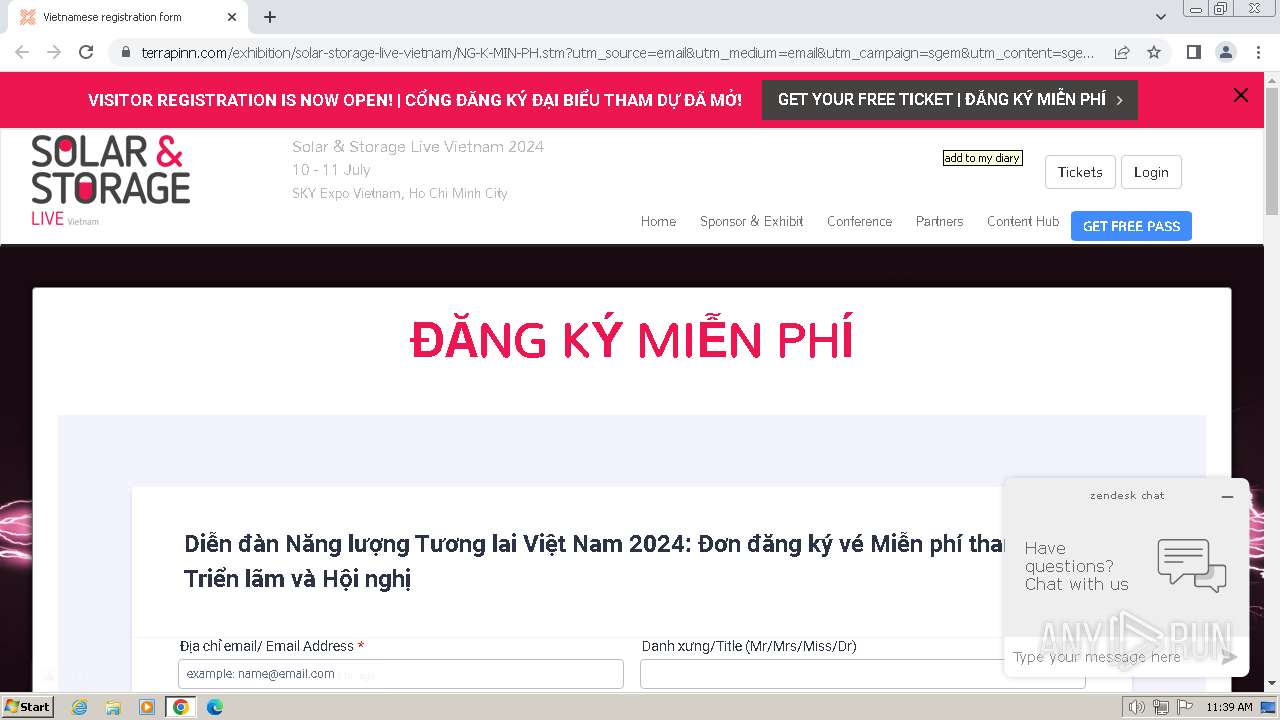Open the volume tray icon

point(1136,707)
